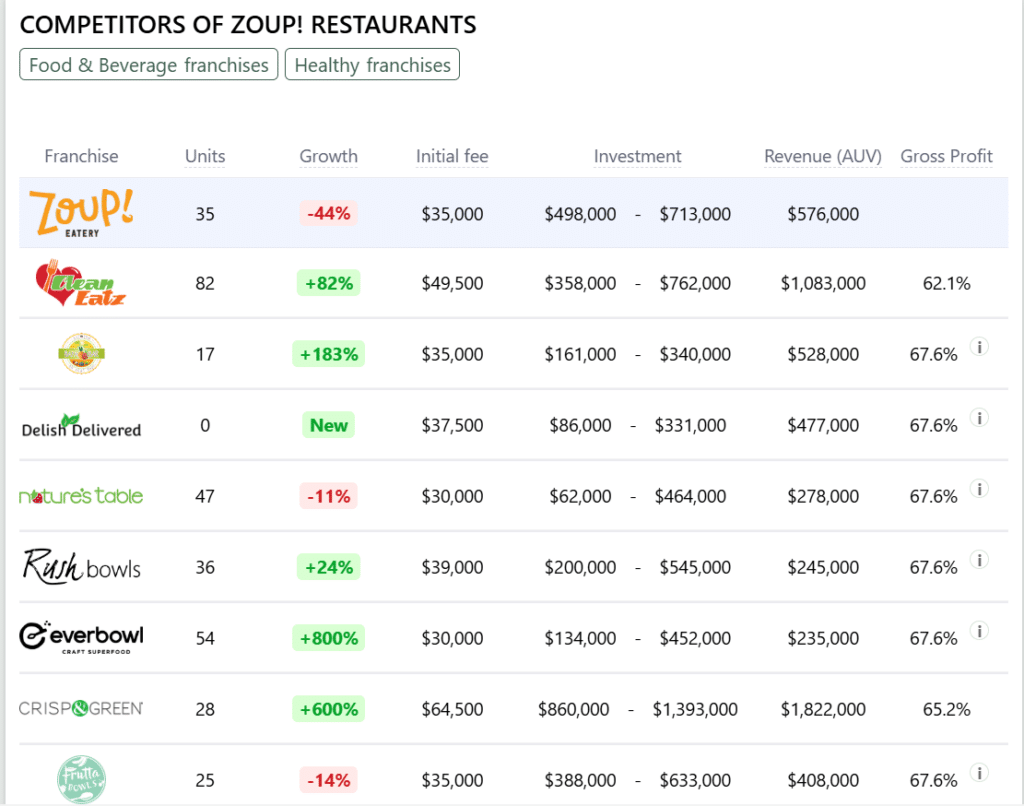
Task: Open the Zoup! Eatery logo
Action: (x=82, y=213)
